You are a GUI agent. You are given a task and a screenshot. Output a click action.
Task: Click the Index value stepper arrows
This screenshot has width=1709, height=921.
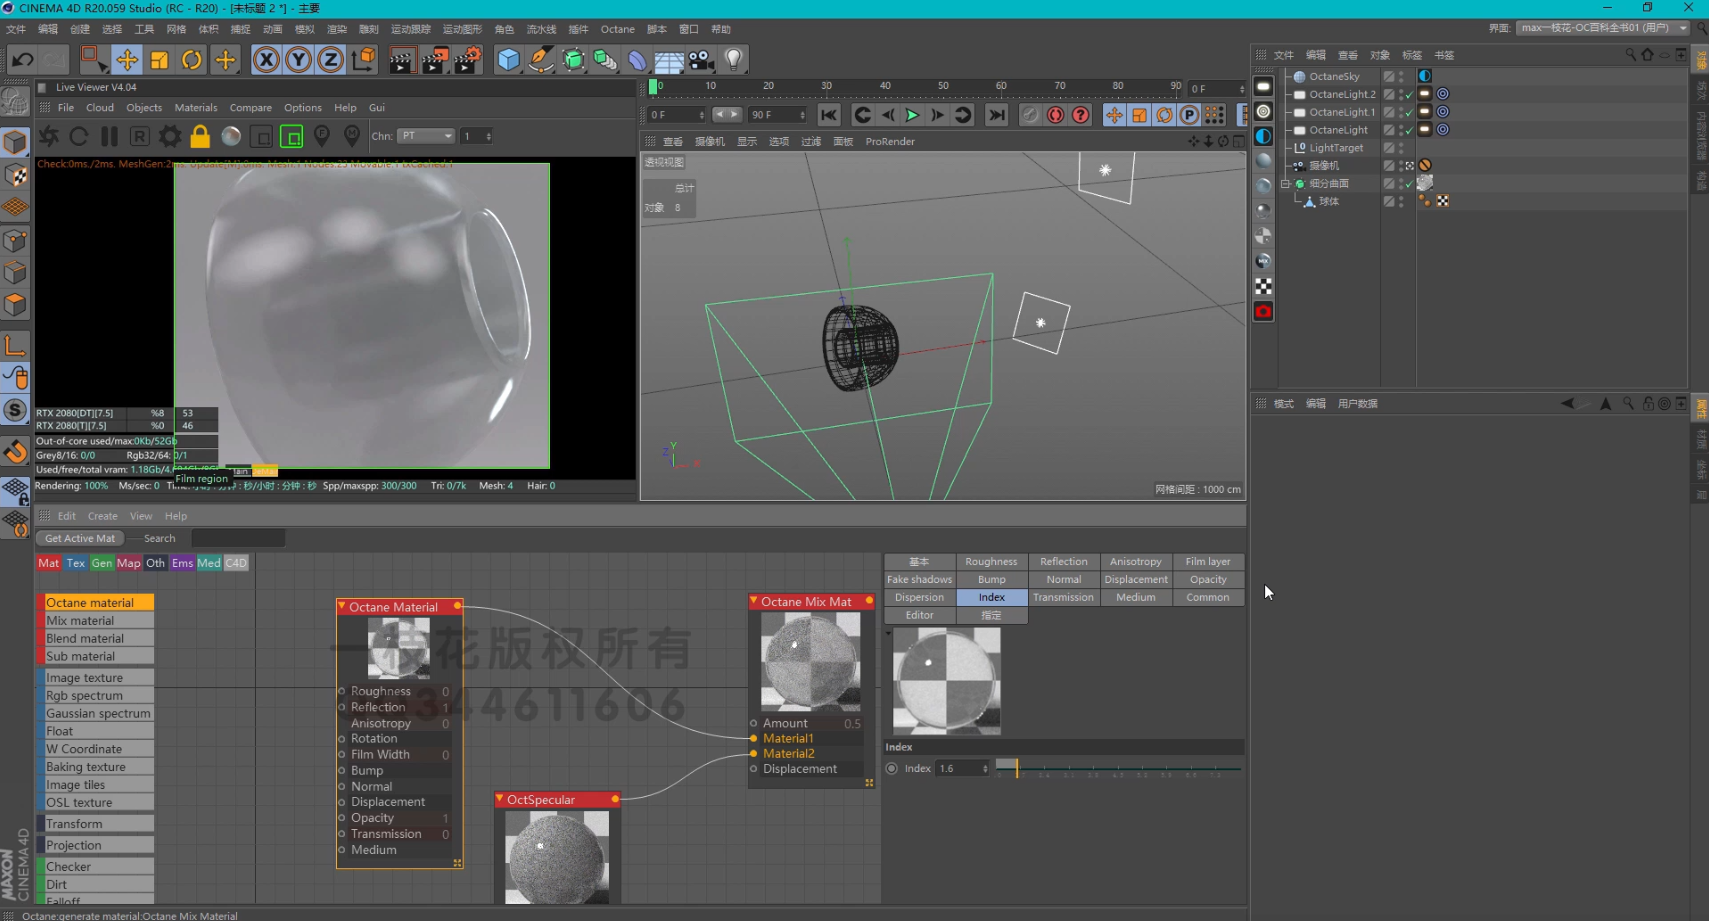[x=985, y=769]
